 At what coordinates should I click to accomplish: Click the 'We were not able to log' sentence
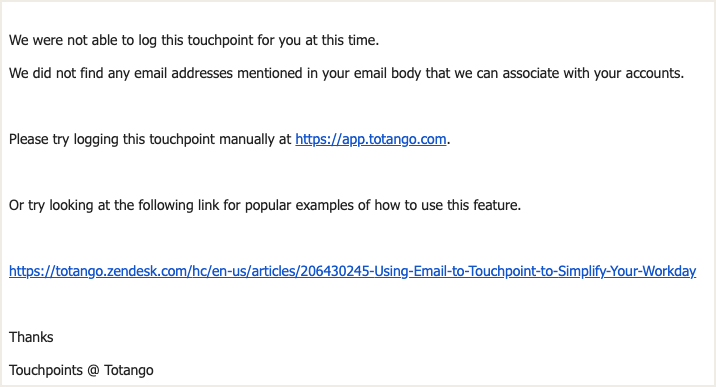point(194,40)
